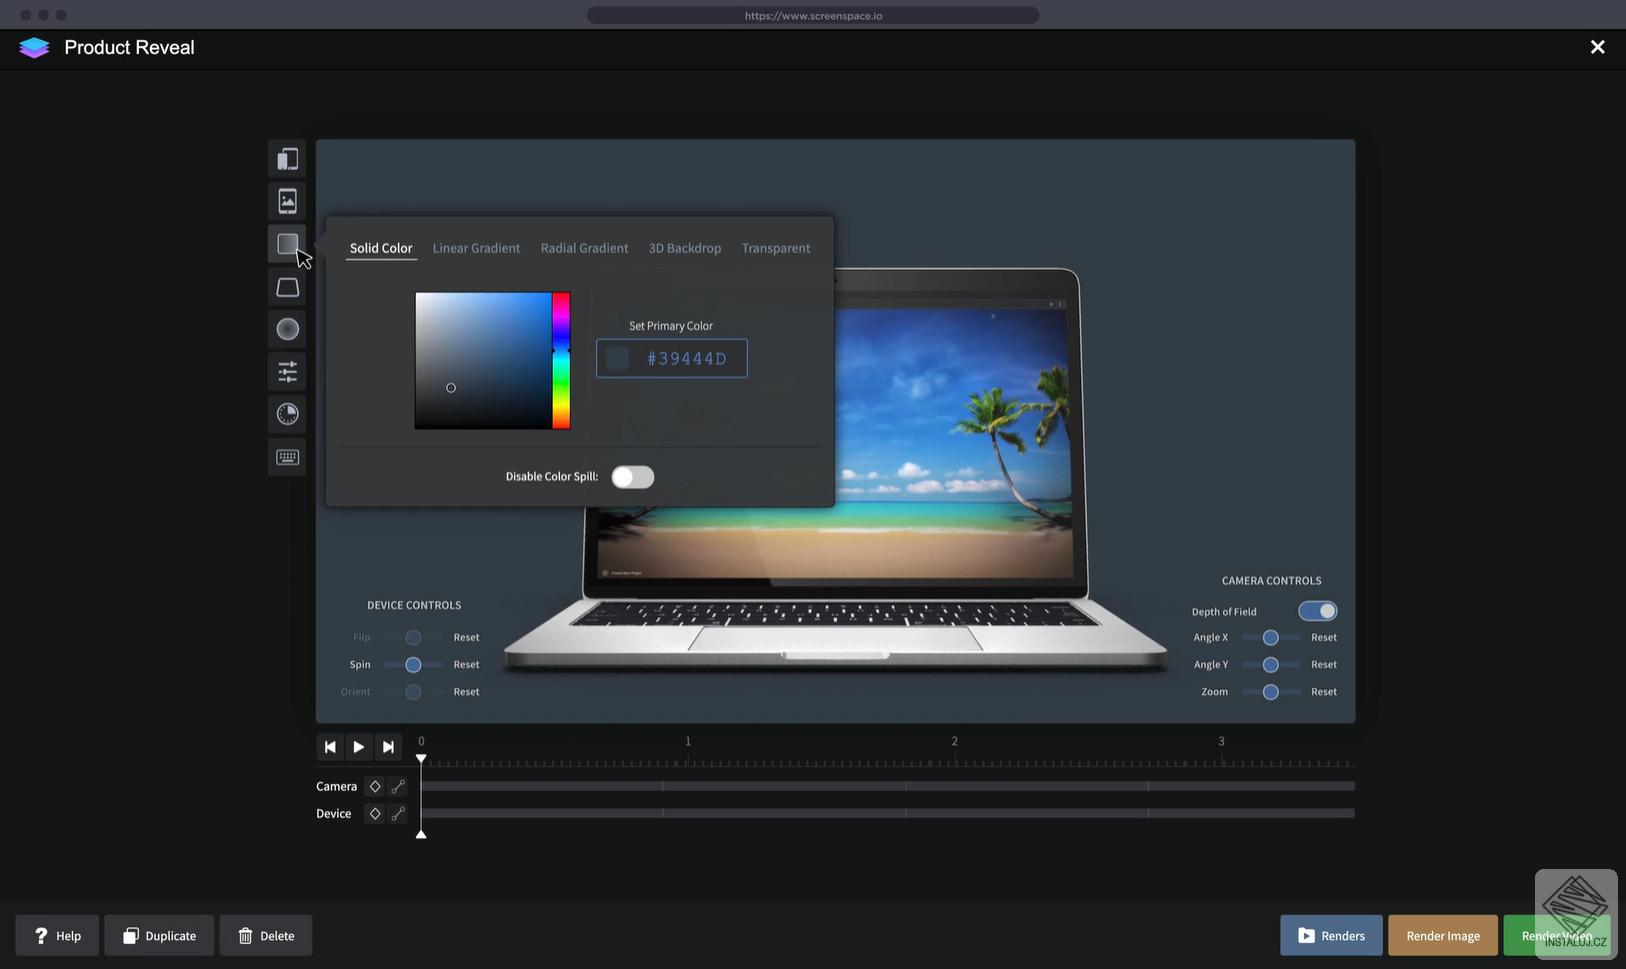Open the easing curve for the Device track
Viewport: 1626px width, 969px height.
coord(399,813)
